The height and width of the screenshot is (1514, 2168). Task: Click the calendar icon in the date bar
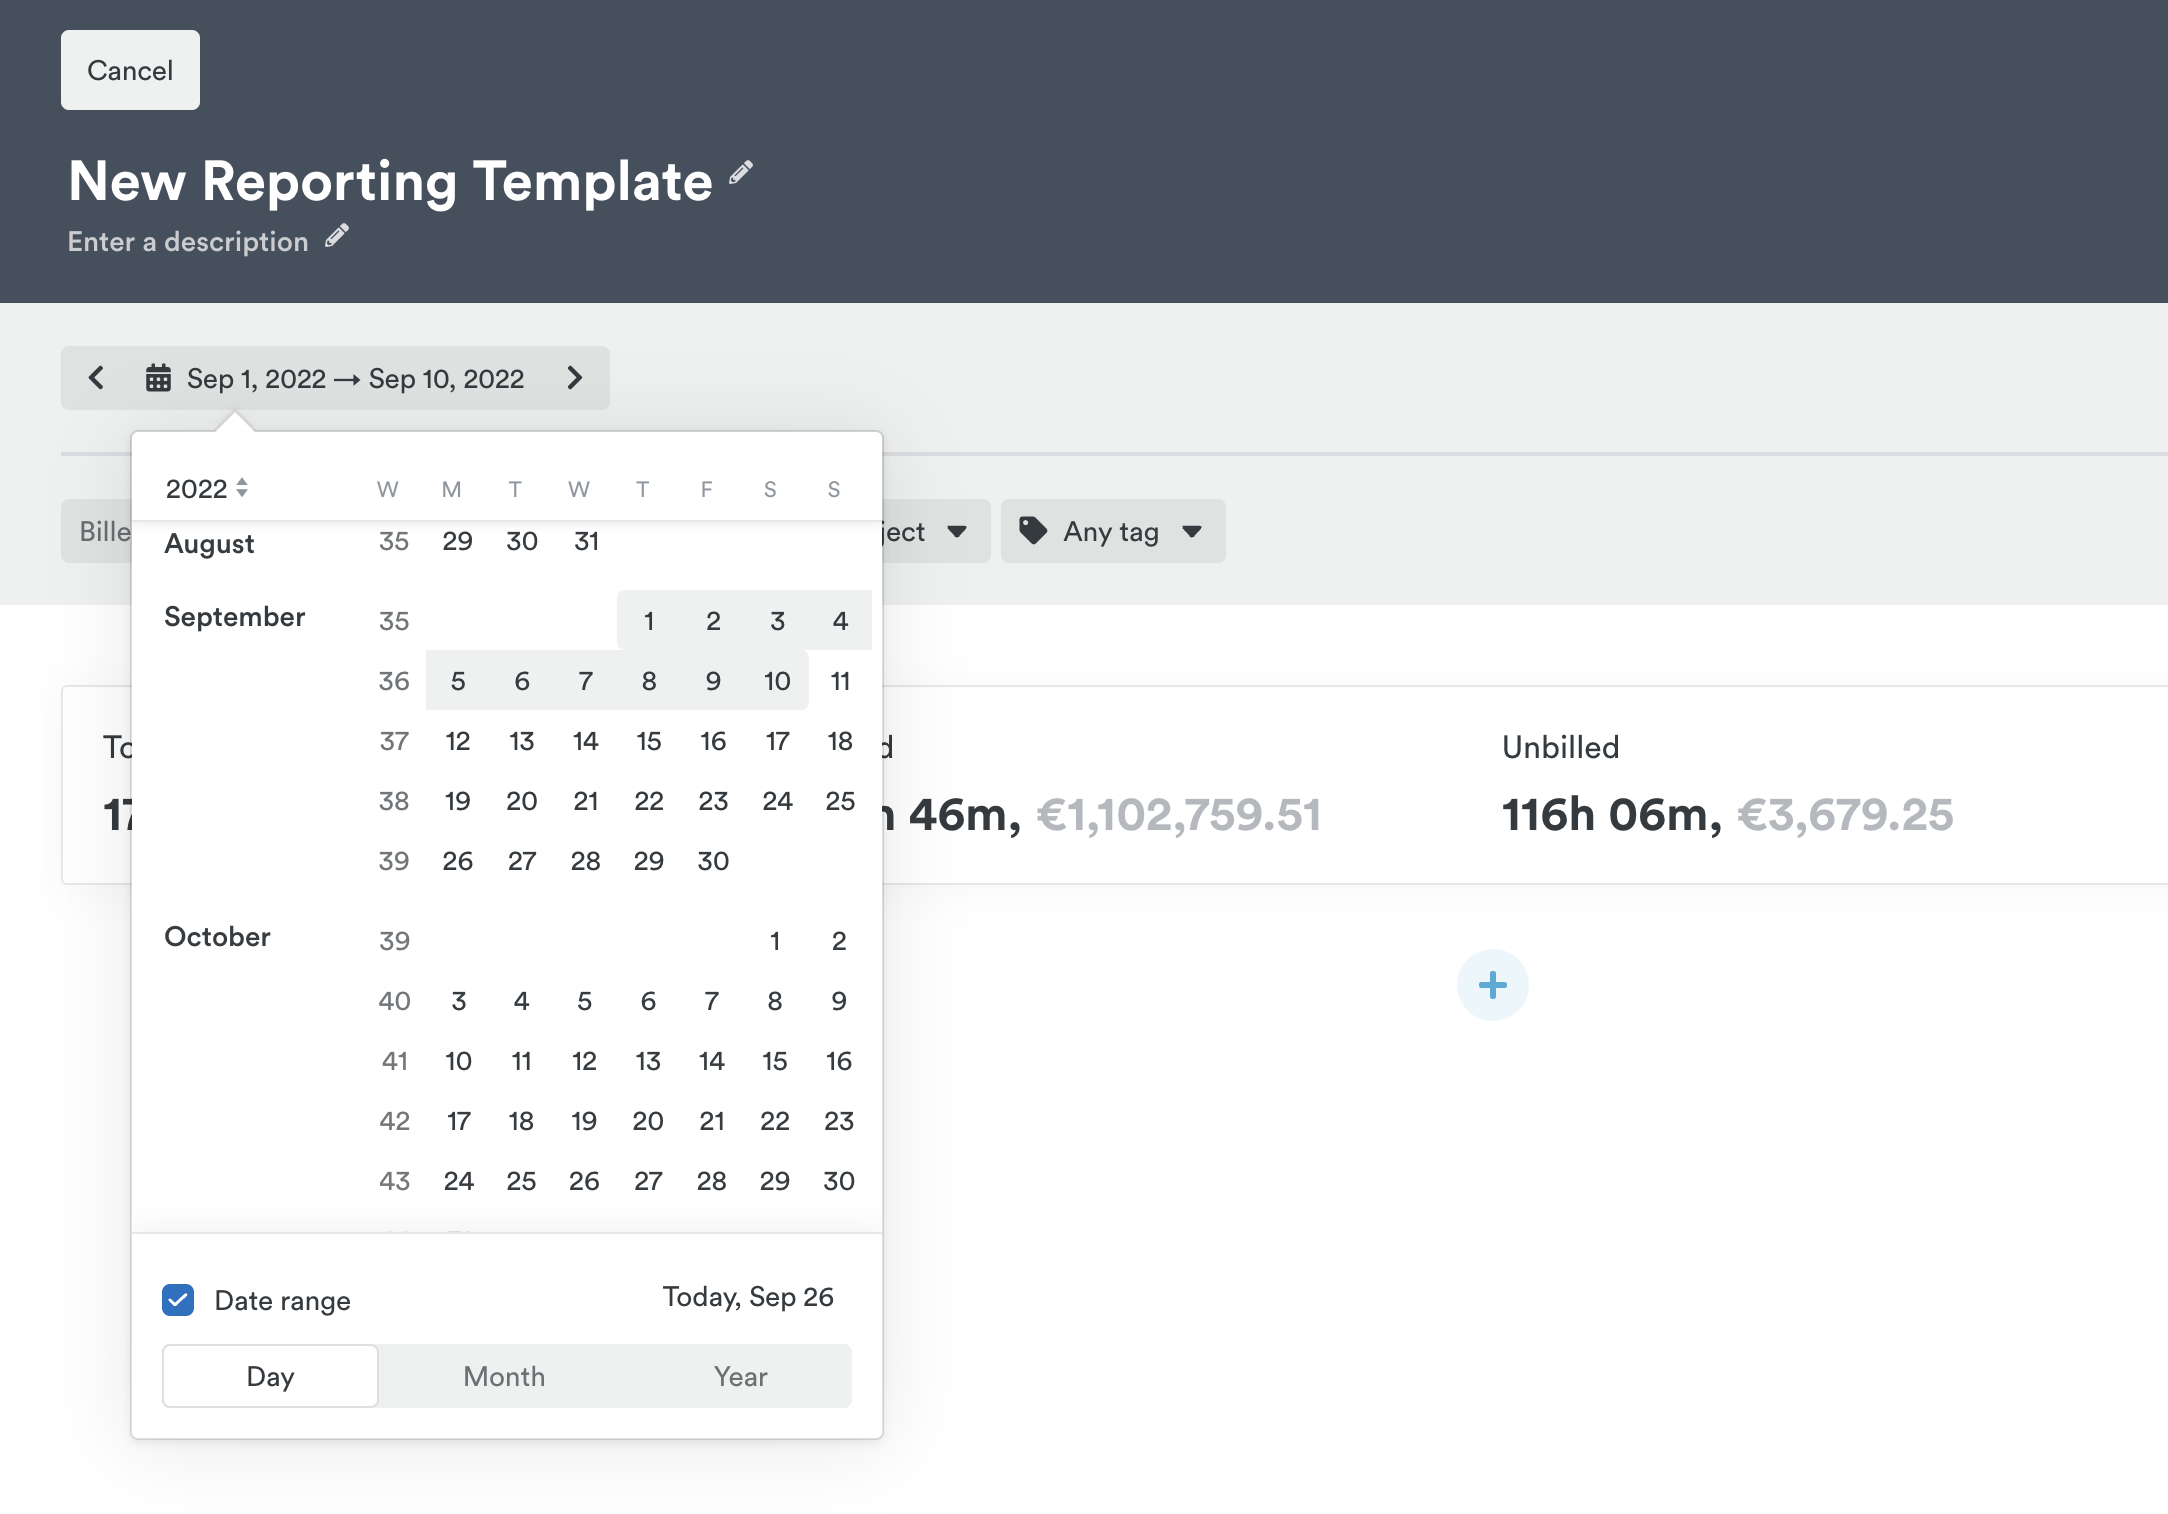click(x=158, y=378)
